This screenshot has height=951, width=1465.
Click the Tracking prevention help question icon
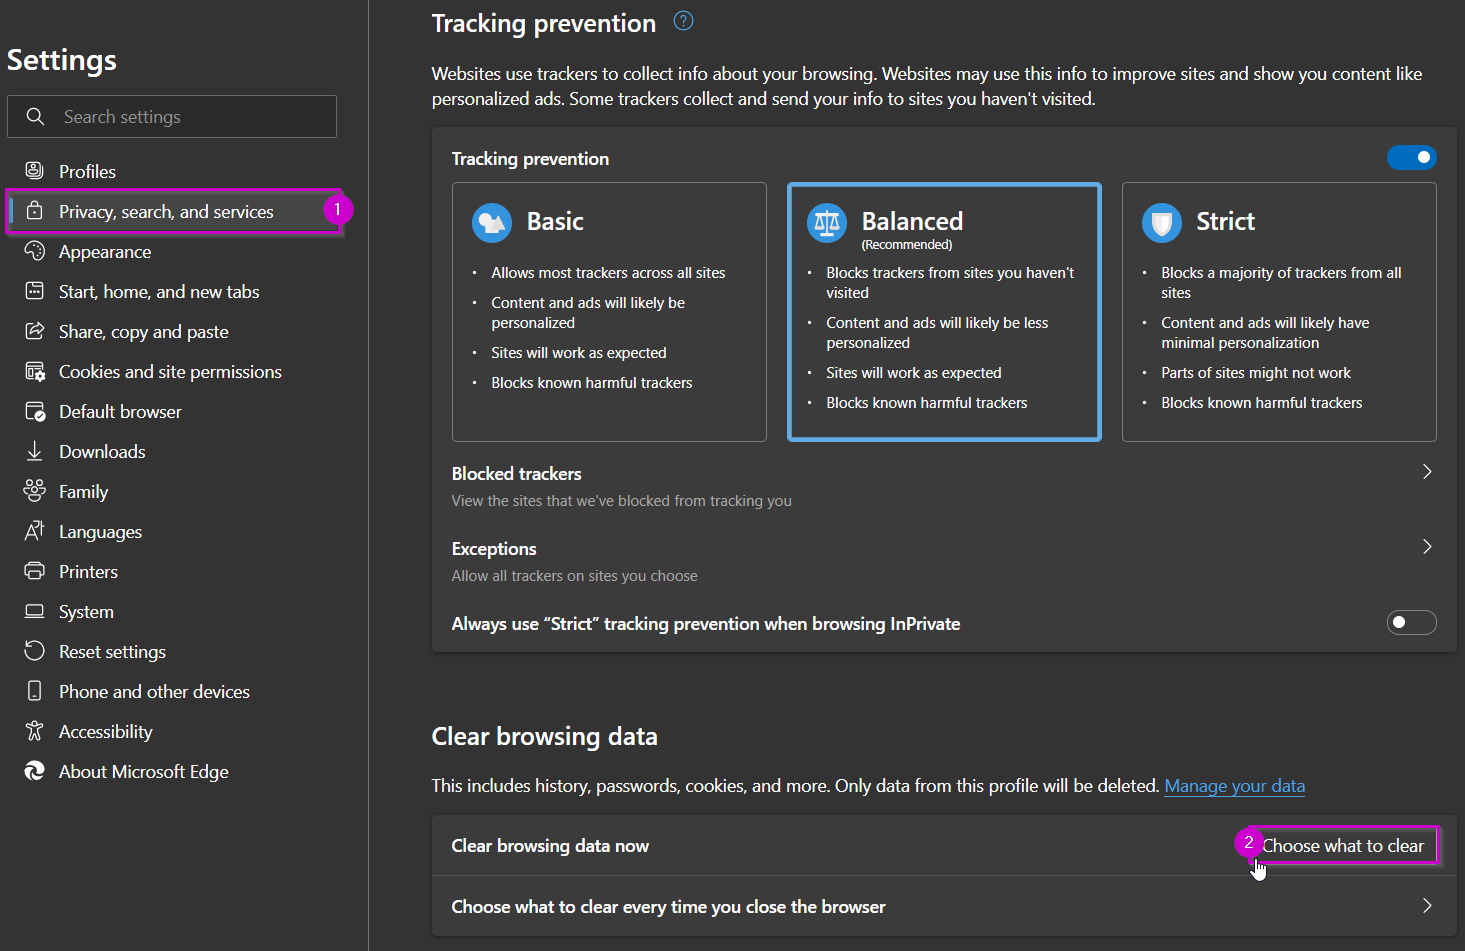[x=683, y=21]
